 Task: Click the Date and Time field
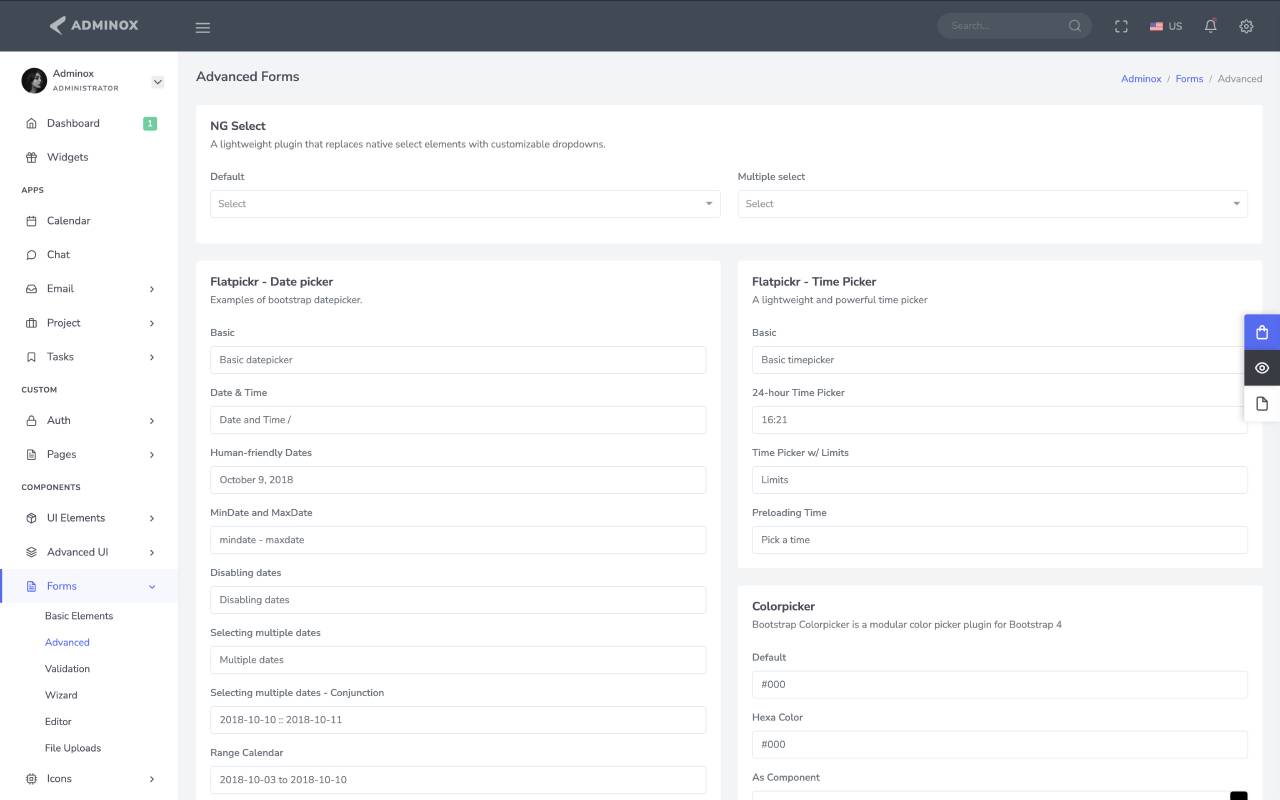point(458,420)
